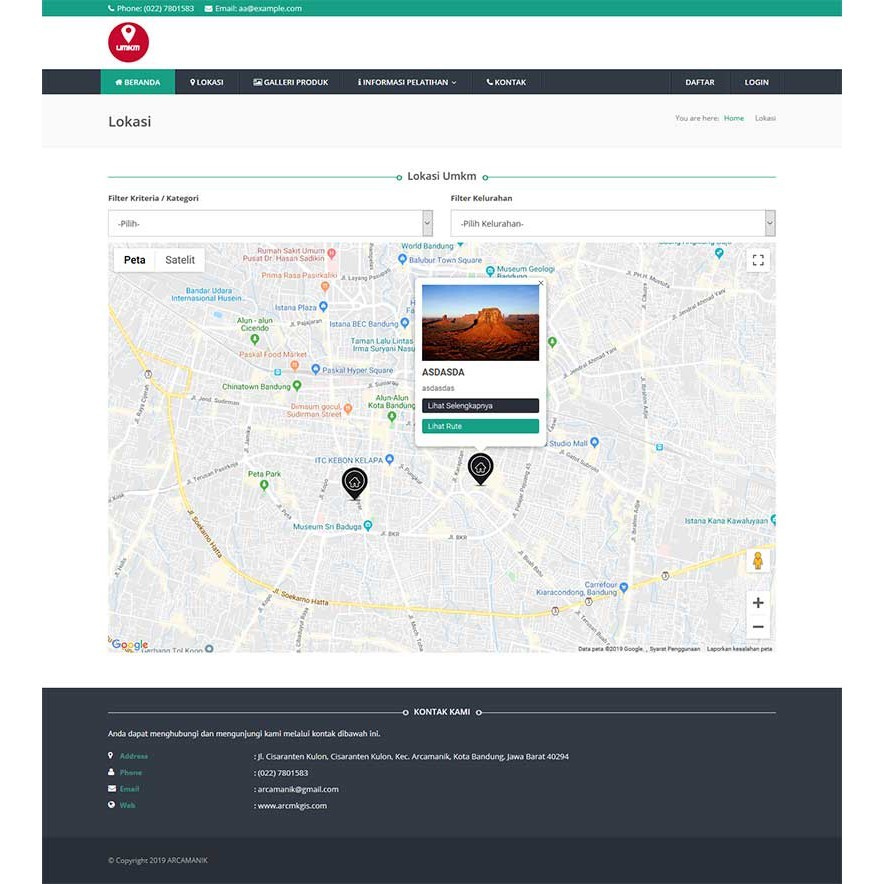Click the UMKM logo at top left
The width and height of the screenshot is (884, 884).
(128, 41)
